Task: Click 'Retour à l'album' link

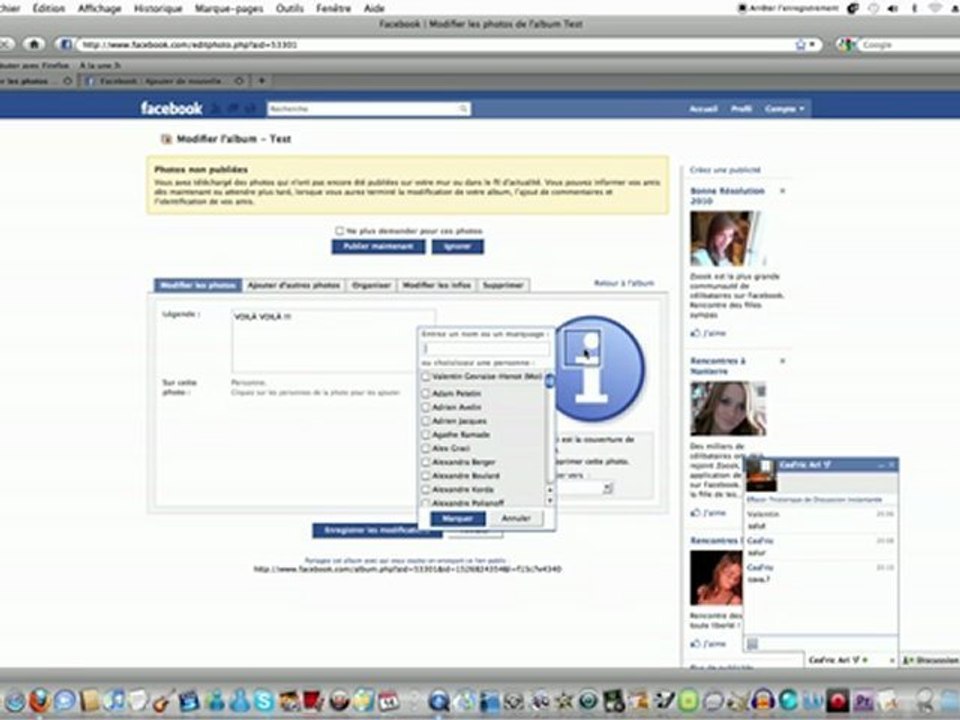Action: pyautogui.click(x=624, y=283)
